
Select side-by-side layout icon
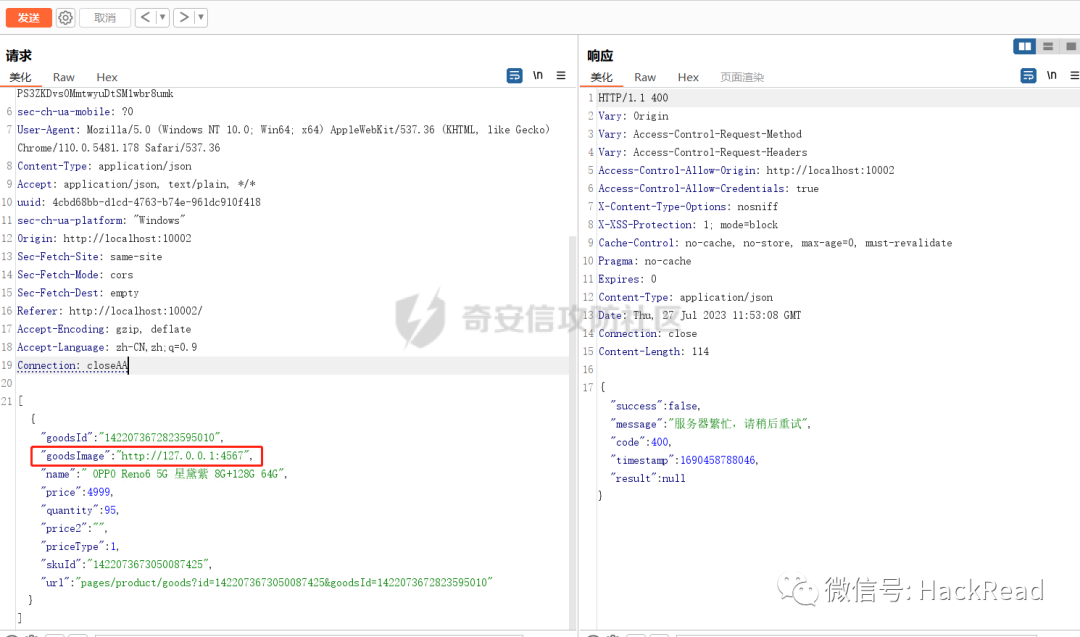click(1025, 46)
